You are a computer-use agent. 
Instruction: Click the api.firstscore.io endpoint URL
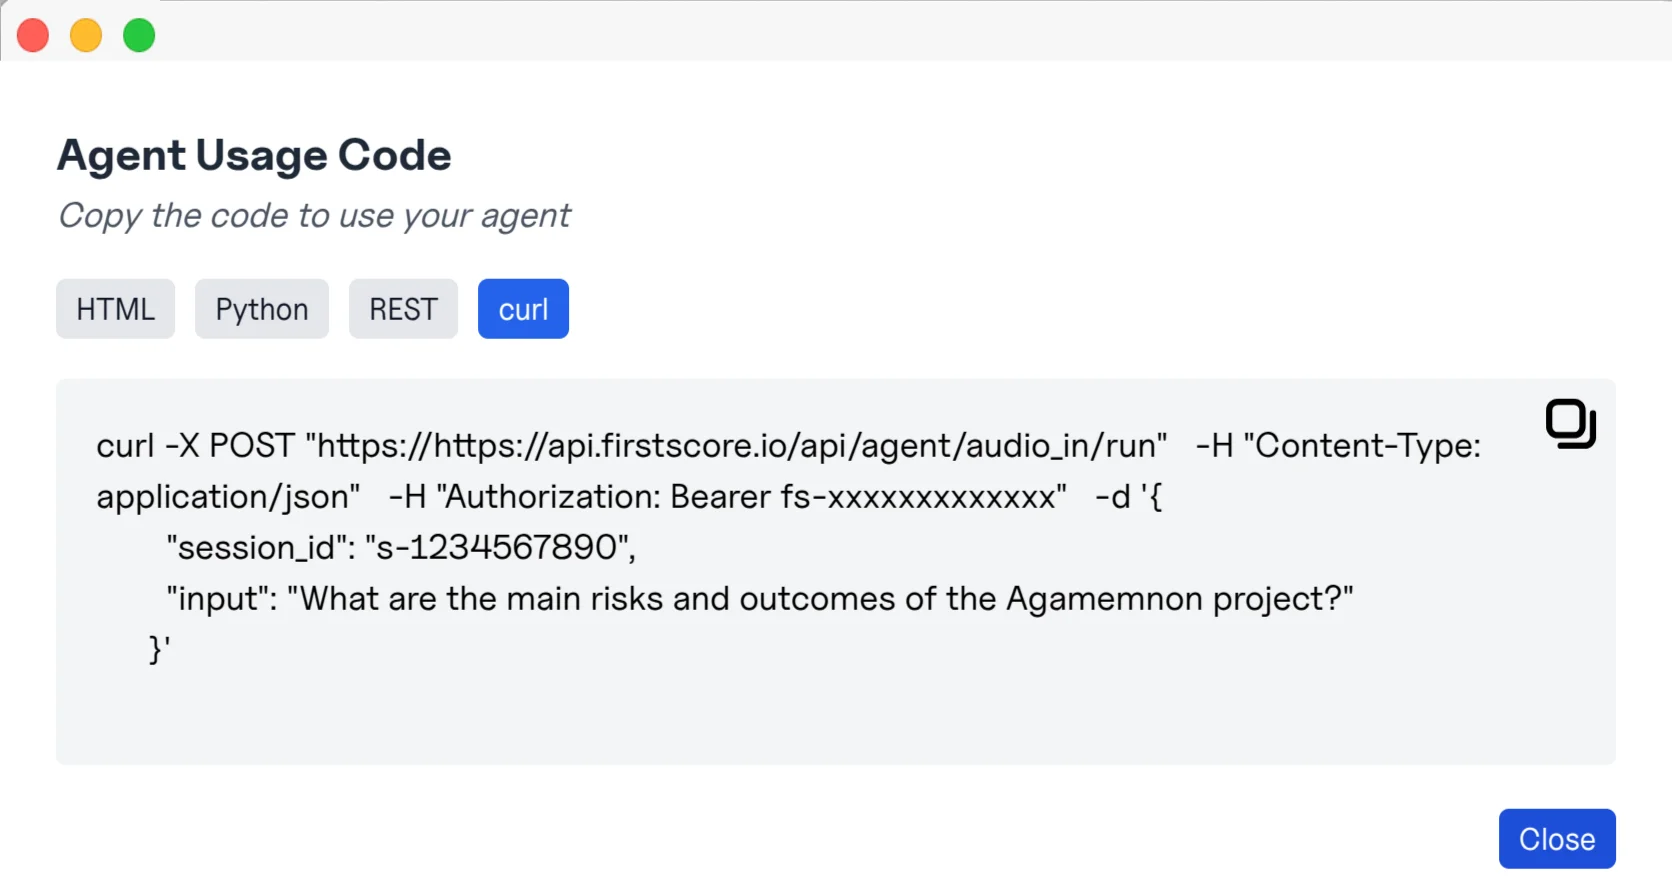740,446
